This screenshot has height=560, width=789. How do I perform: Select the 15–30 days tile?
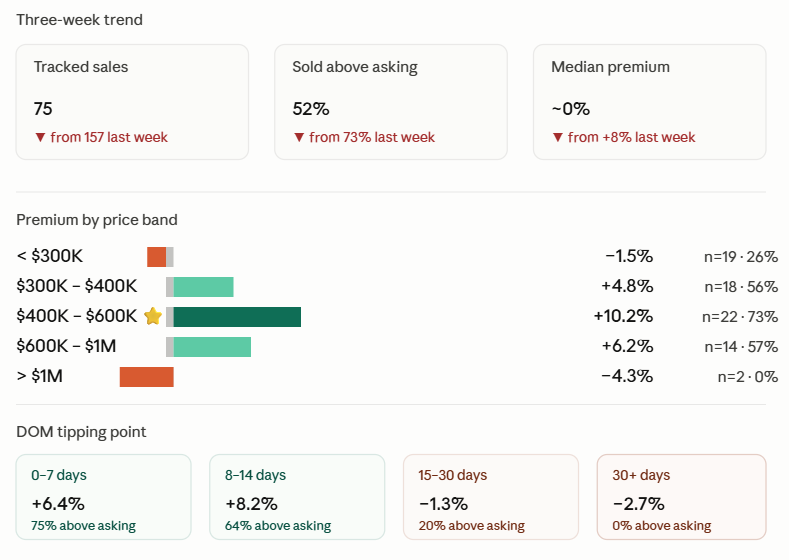click(x=491, y=497)
